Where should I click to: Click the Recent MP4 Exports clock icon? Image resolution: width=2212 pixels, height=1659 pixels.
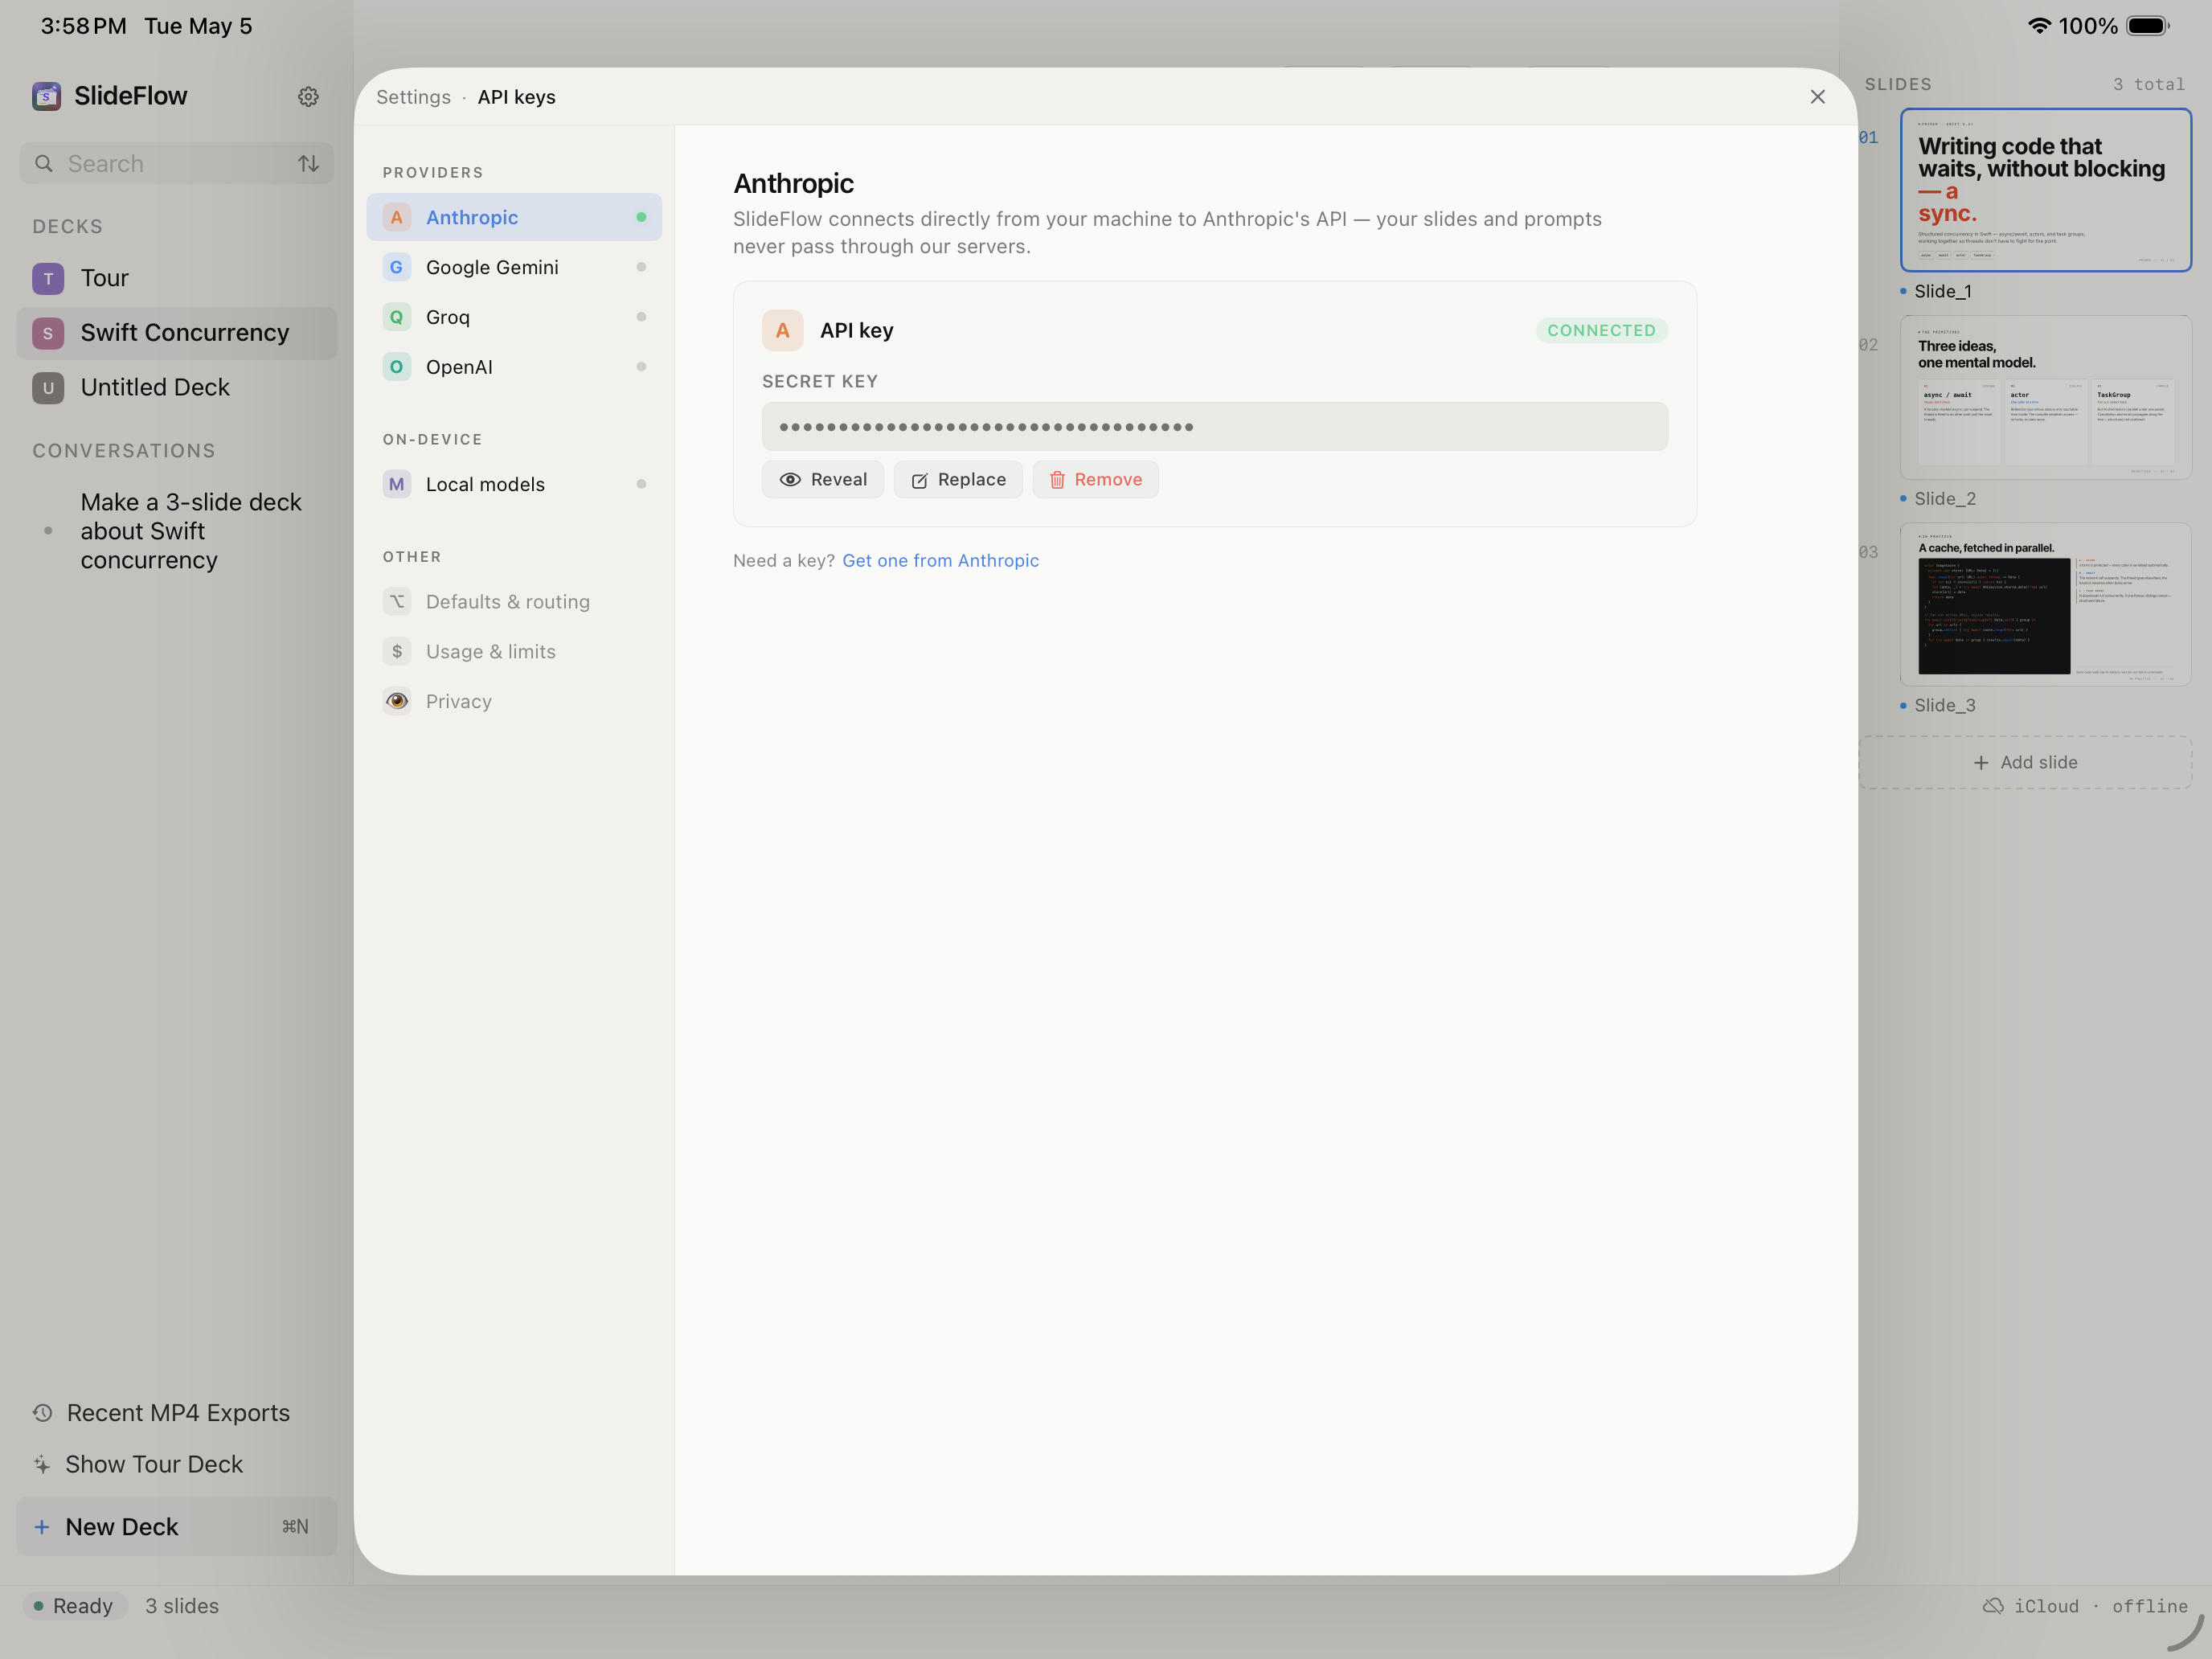coord(42,1413)
